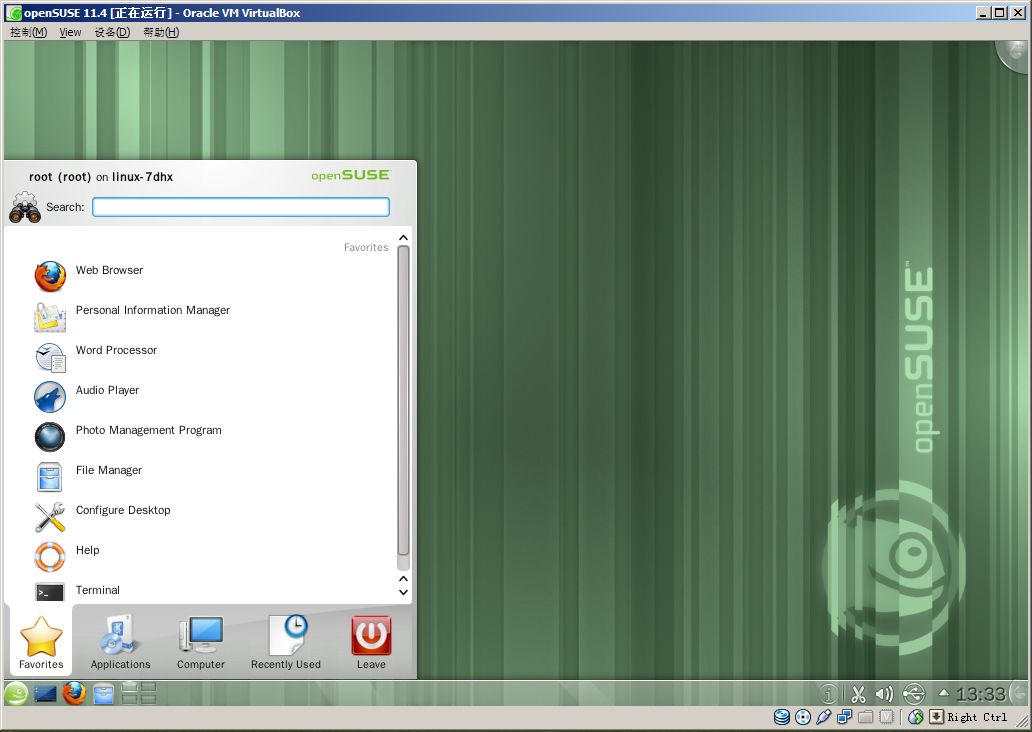Click the Kickoff menu scrollbar

pos(403,402)
